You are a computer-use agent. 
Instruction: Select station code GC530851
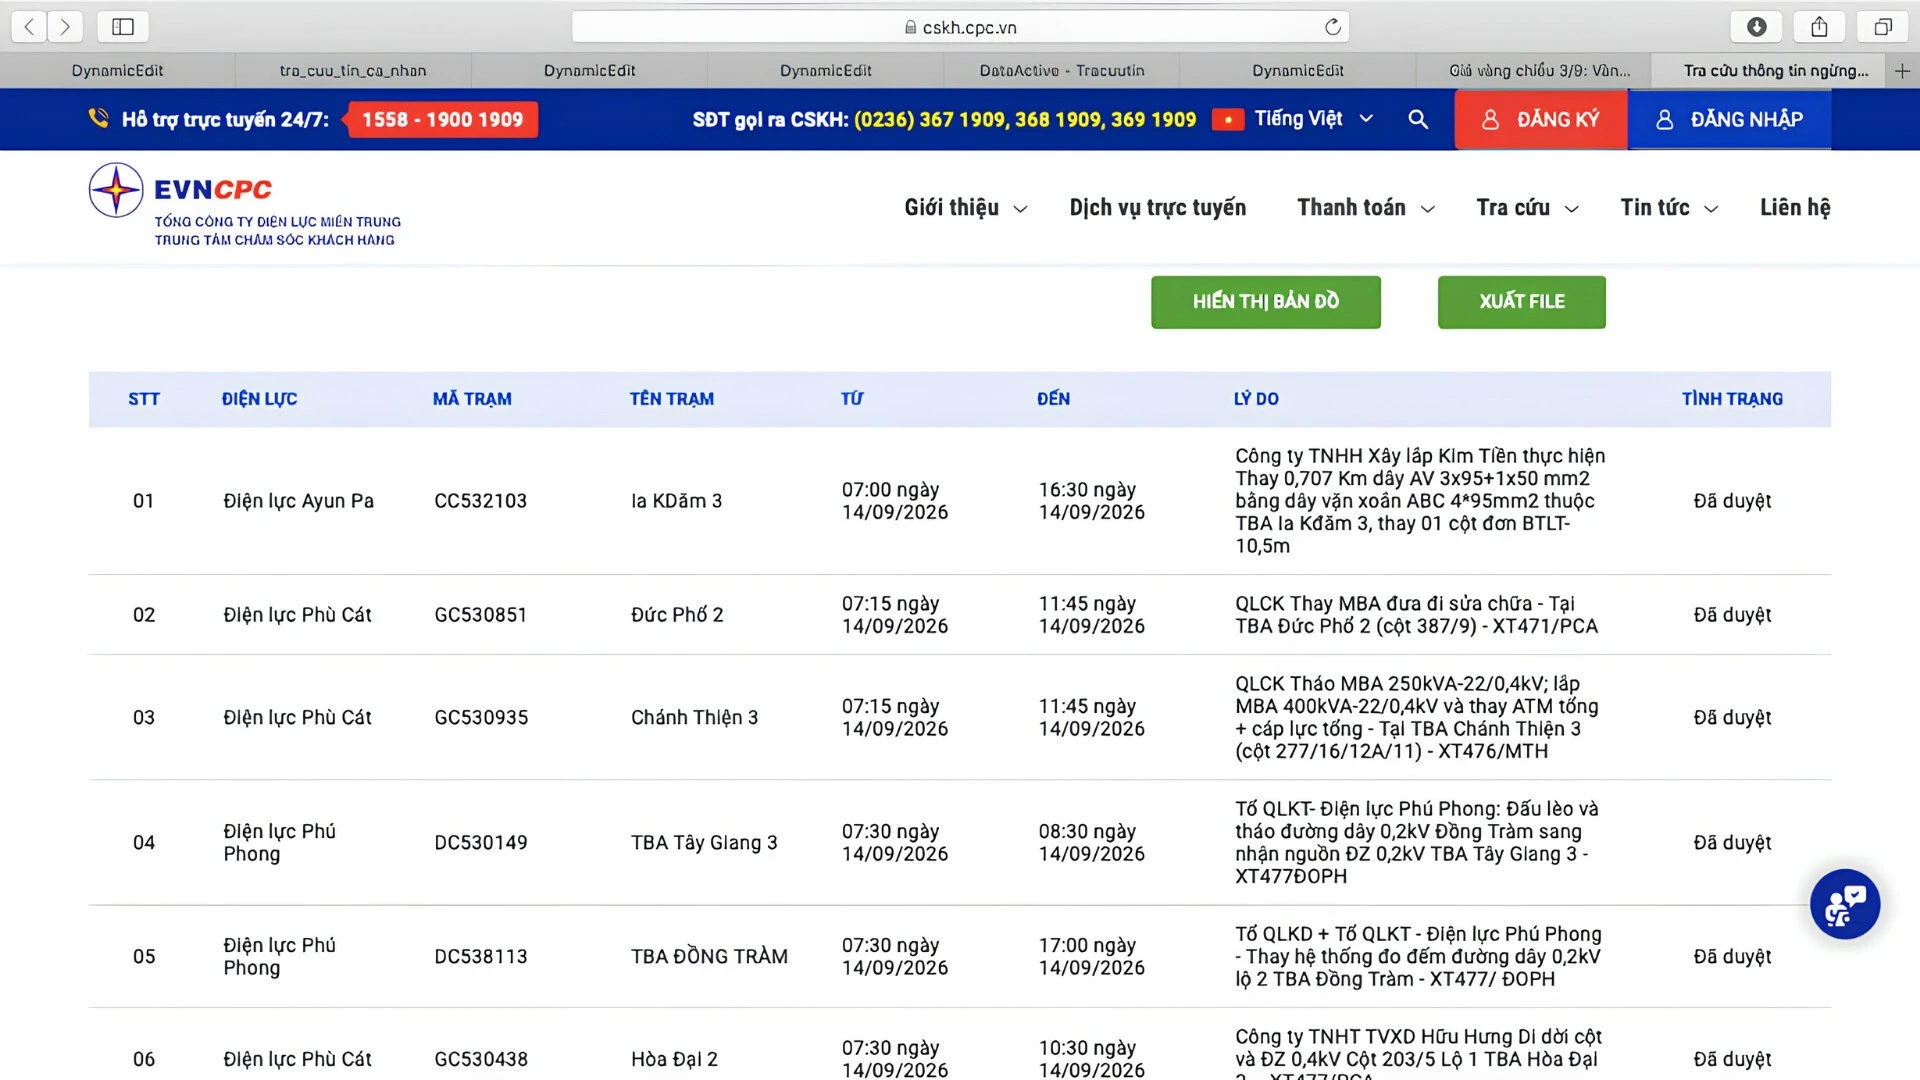pyautogui.click(x=480, y=615)
